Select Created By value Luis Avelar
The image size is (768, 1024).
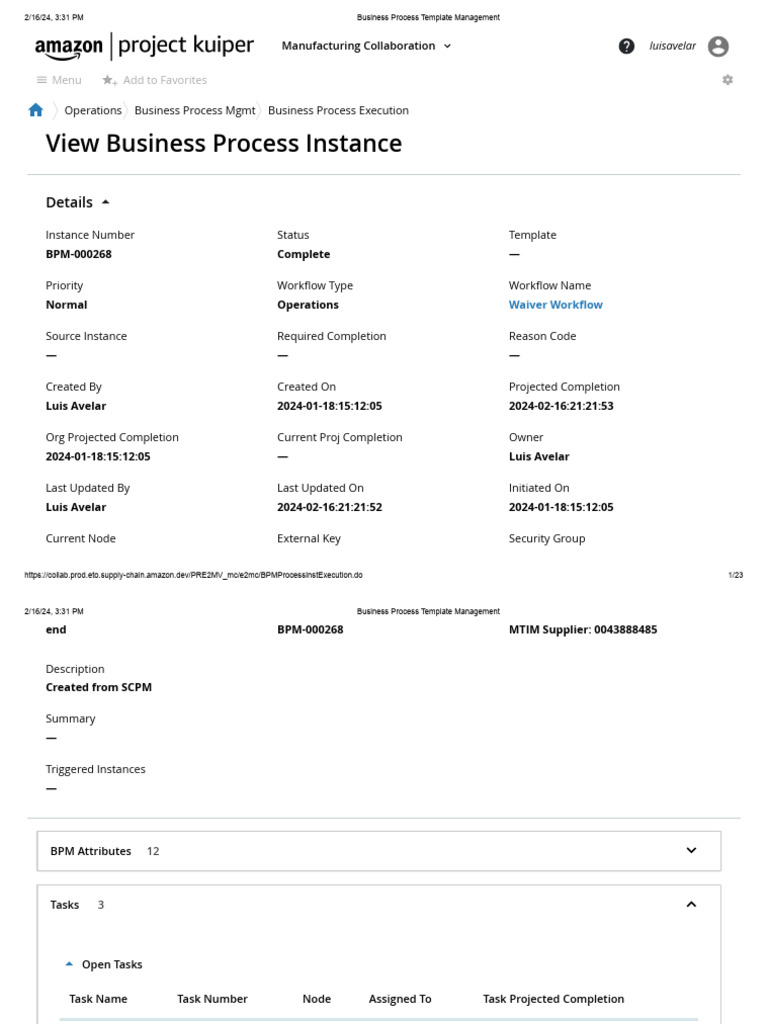click(x=76, y=406)
